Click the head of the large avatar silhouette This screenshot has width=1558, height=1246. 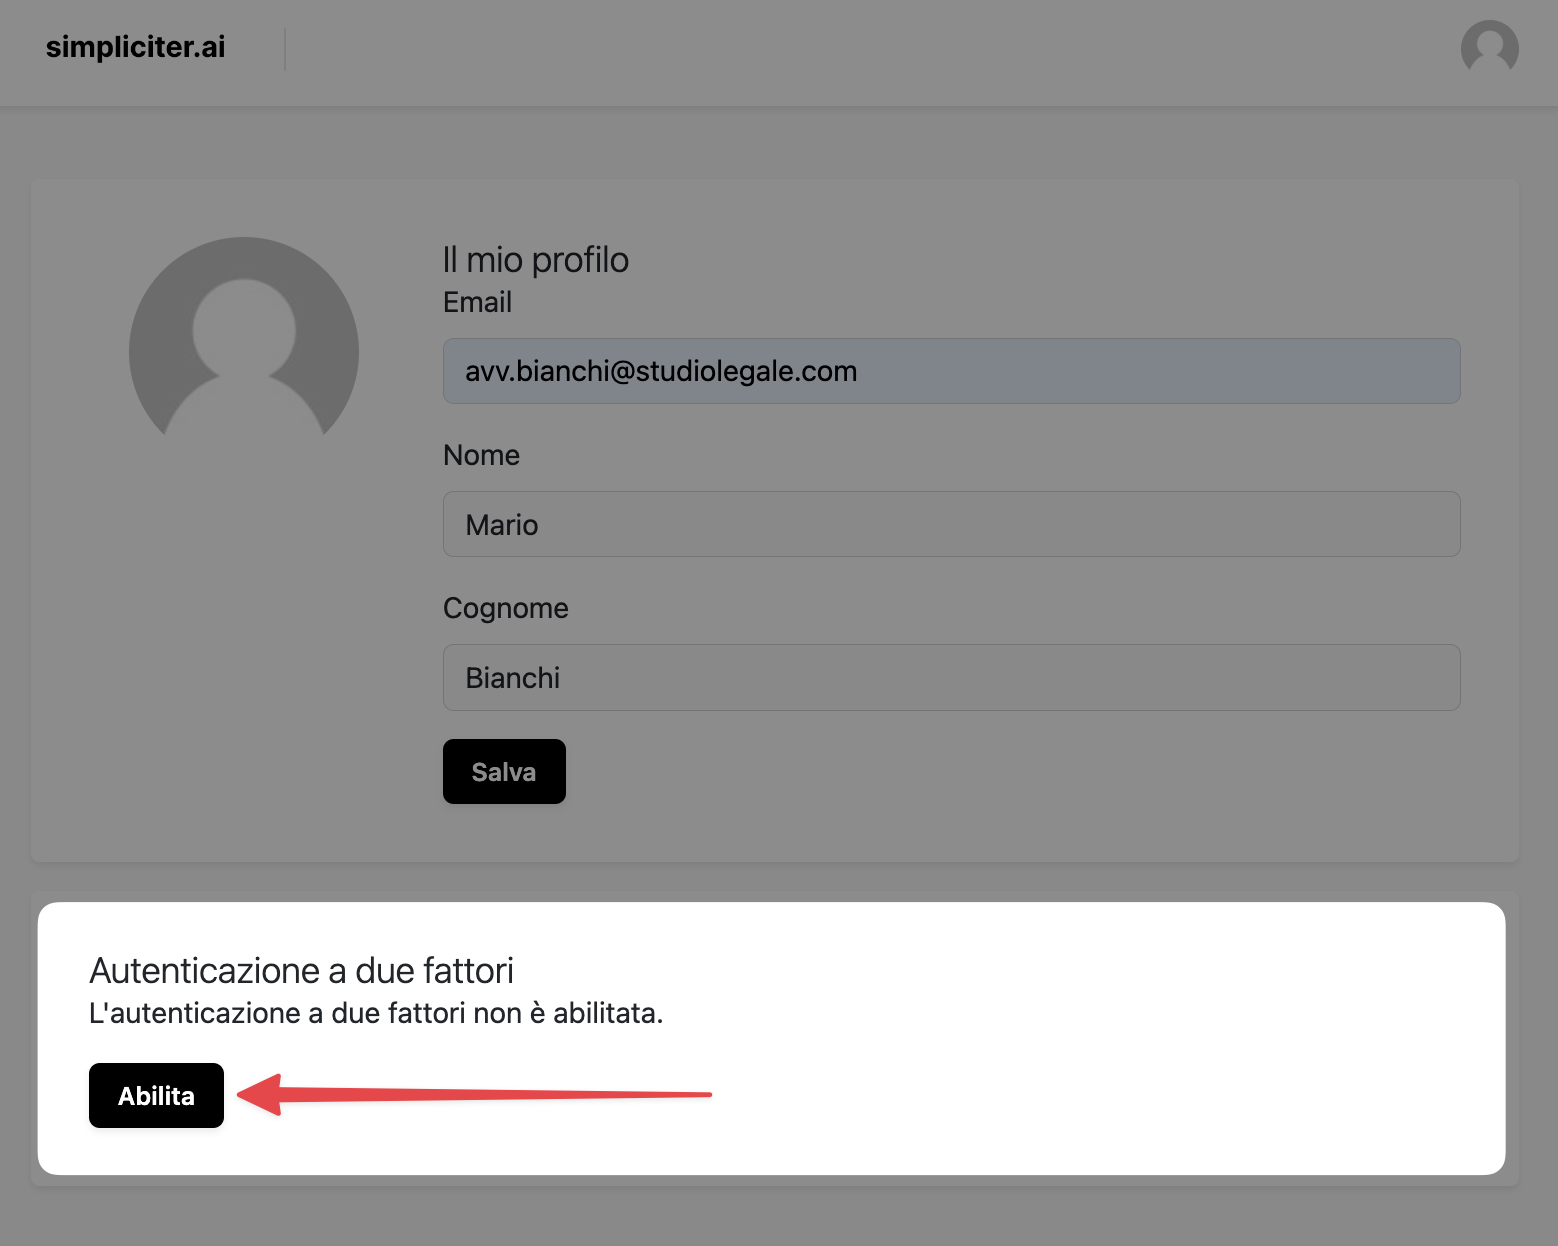click(244, 328)
